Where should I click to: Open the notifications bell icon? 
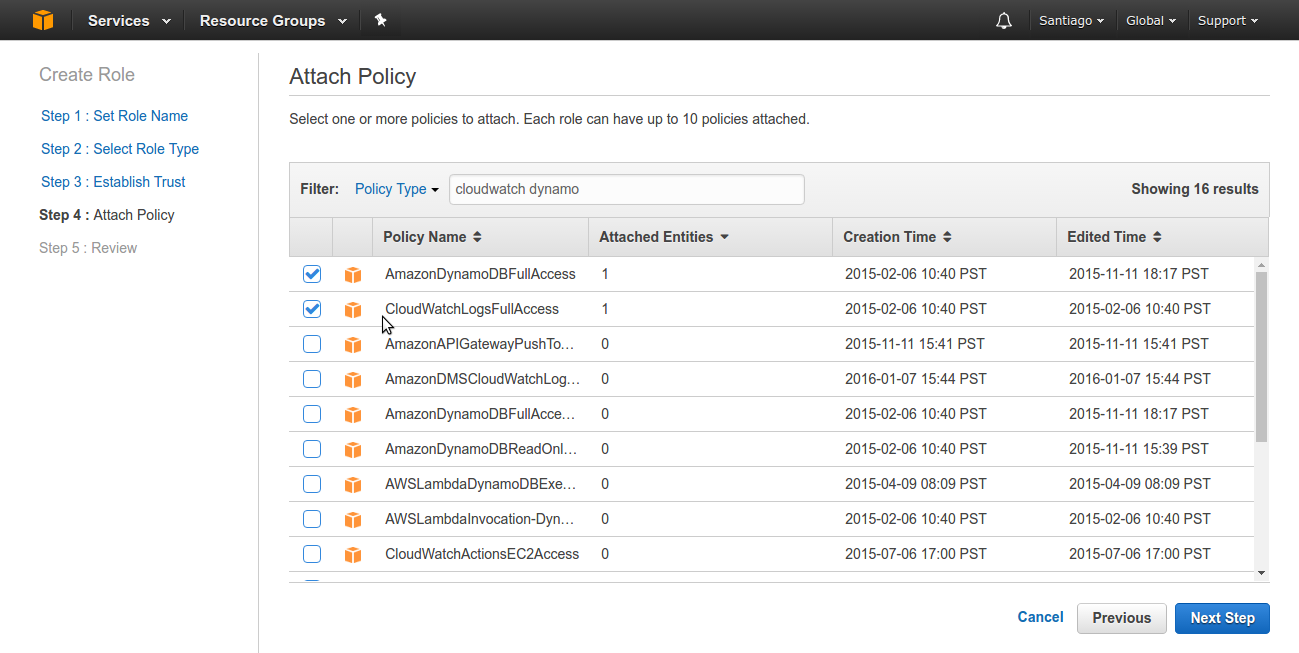pos(1004,20)
